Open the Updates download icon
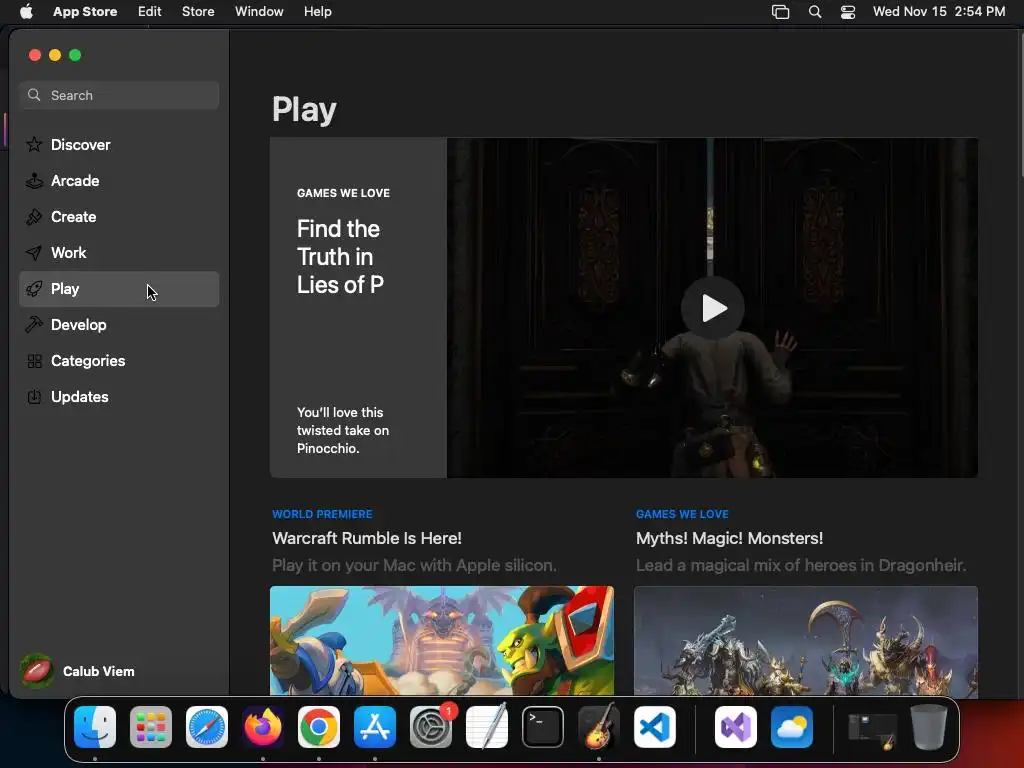Image resolution: width=1024 pixels, height=768 pixels. click(x=34, y=396)
